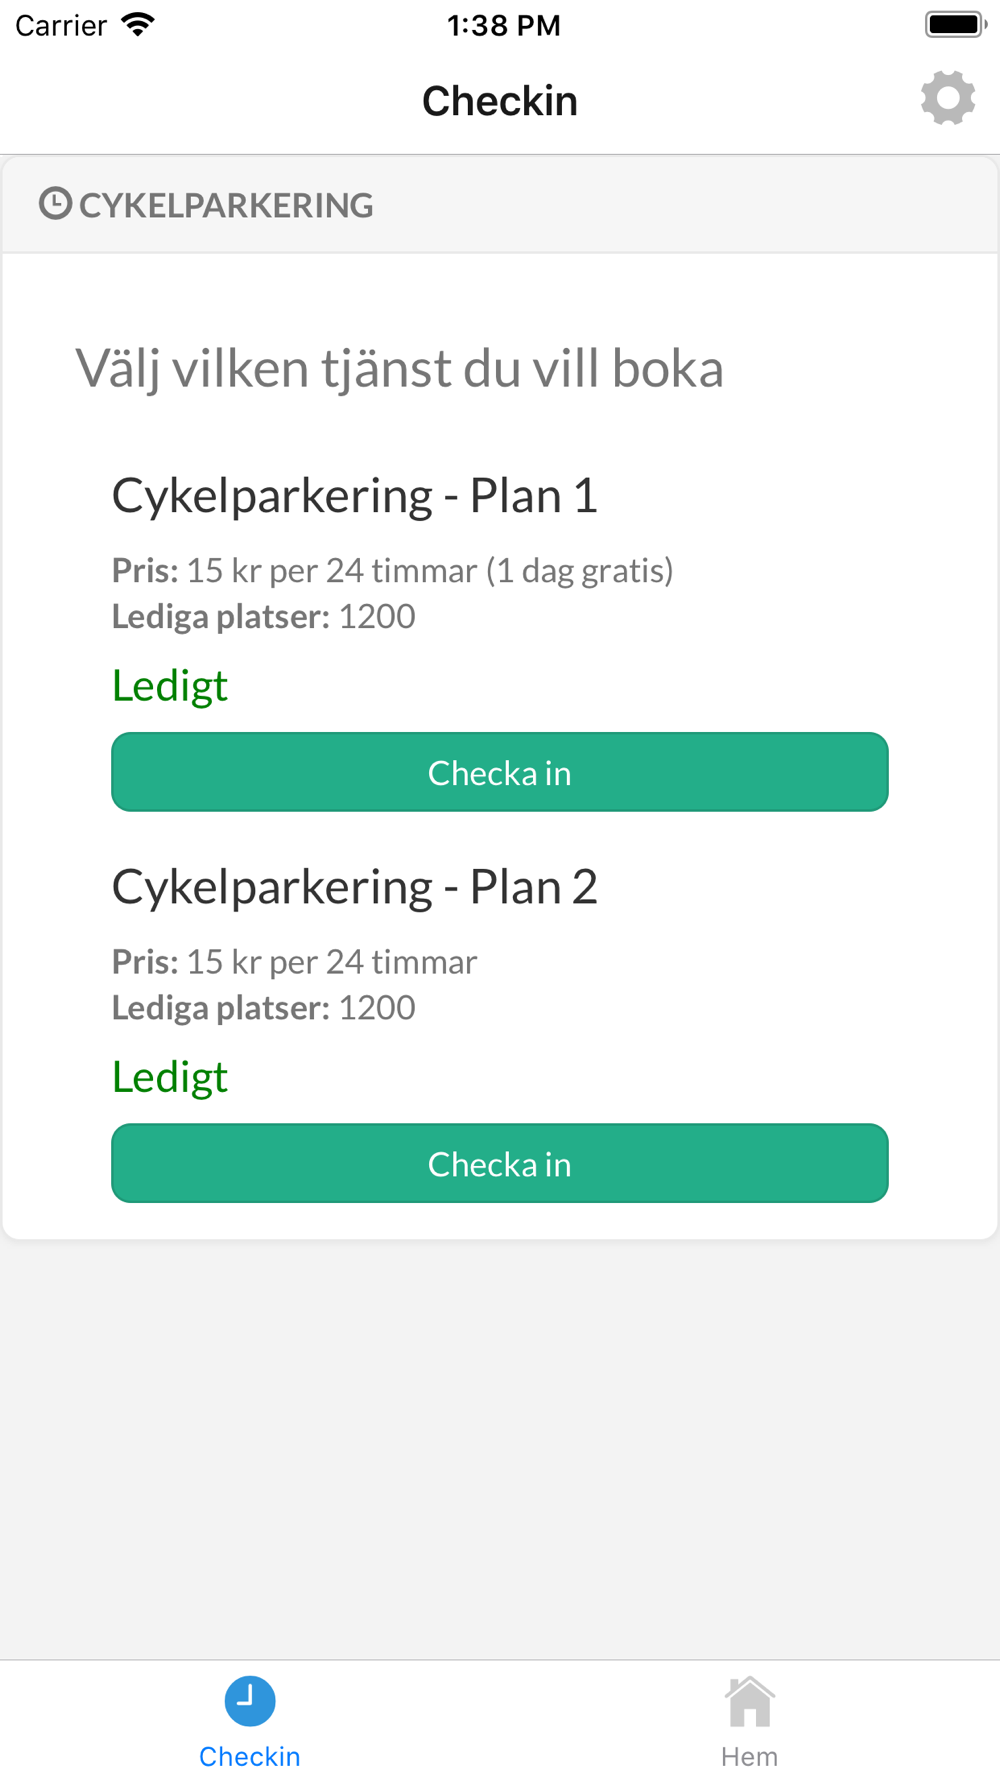Select the Cykelparkering - Plan 1 title

(355, 496)
